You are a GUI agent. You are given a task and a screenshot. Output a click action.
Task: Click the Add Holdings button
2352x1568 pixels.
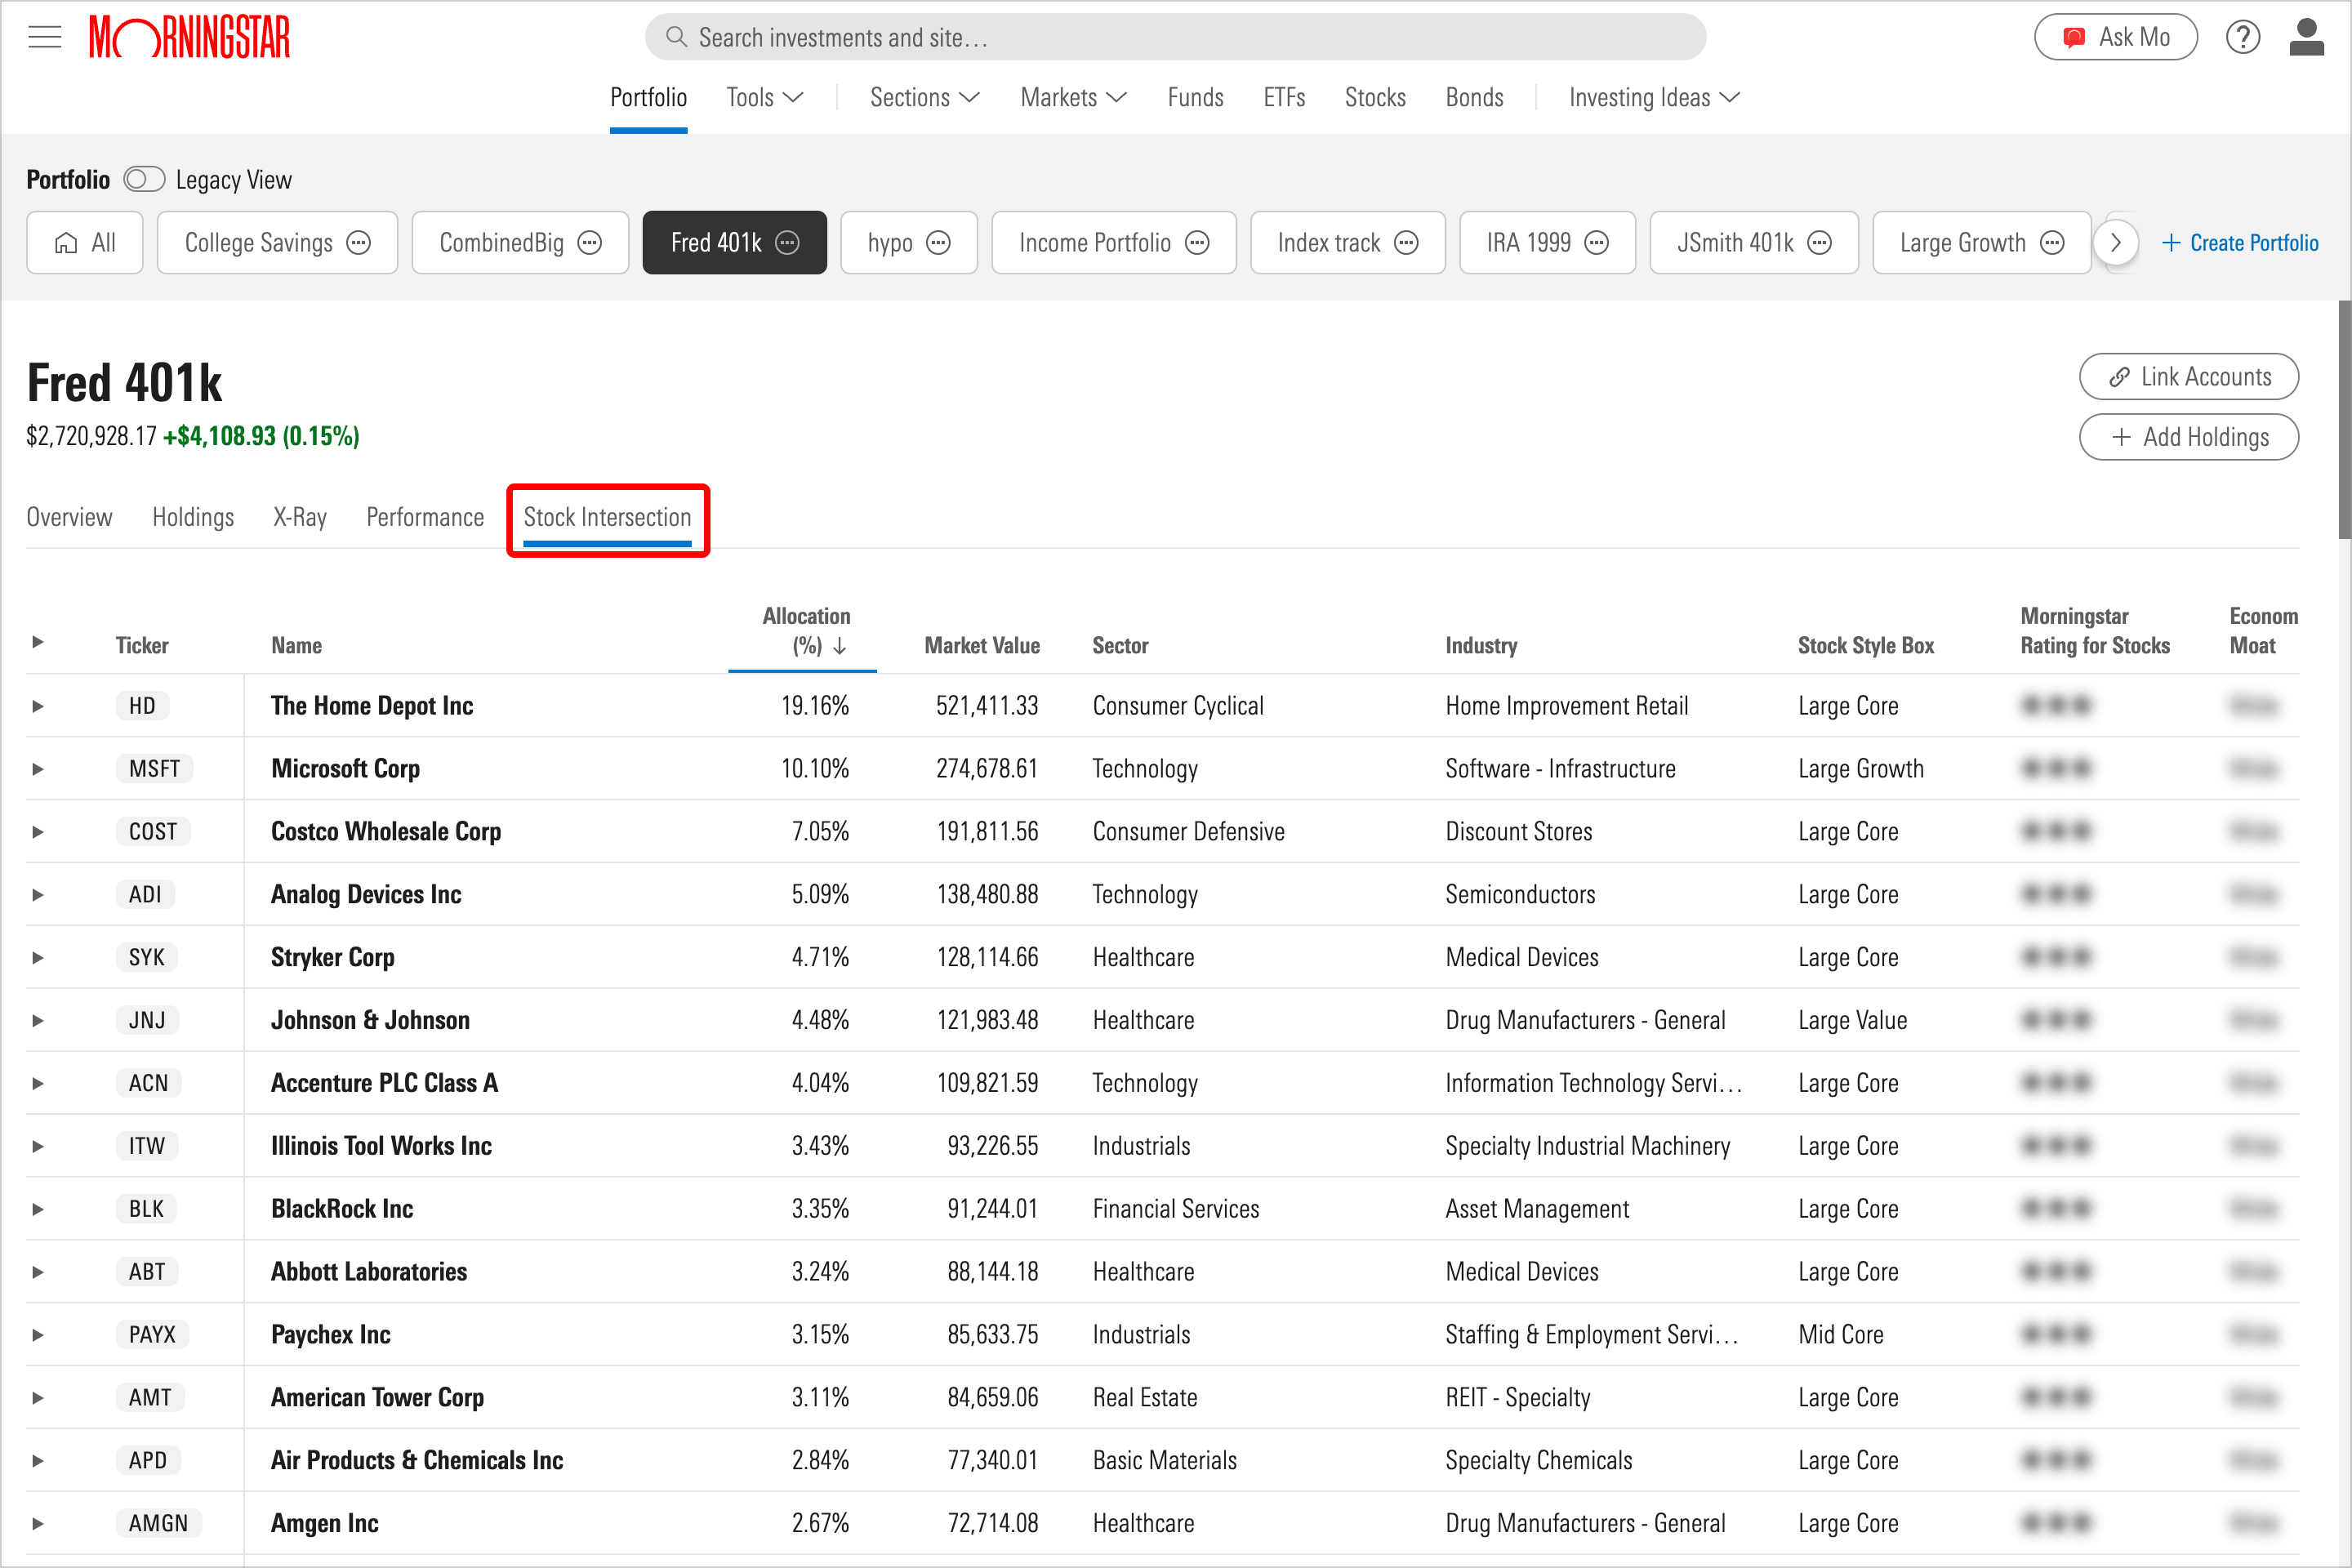(2189, 437)
